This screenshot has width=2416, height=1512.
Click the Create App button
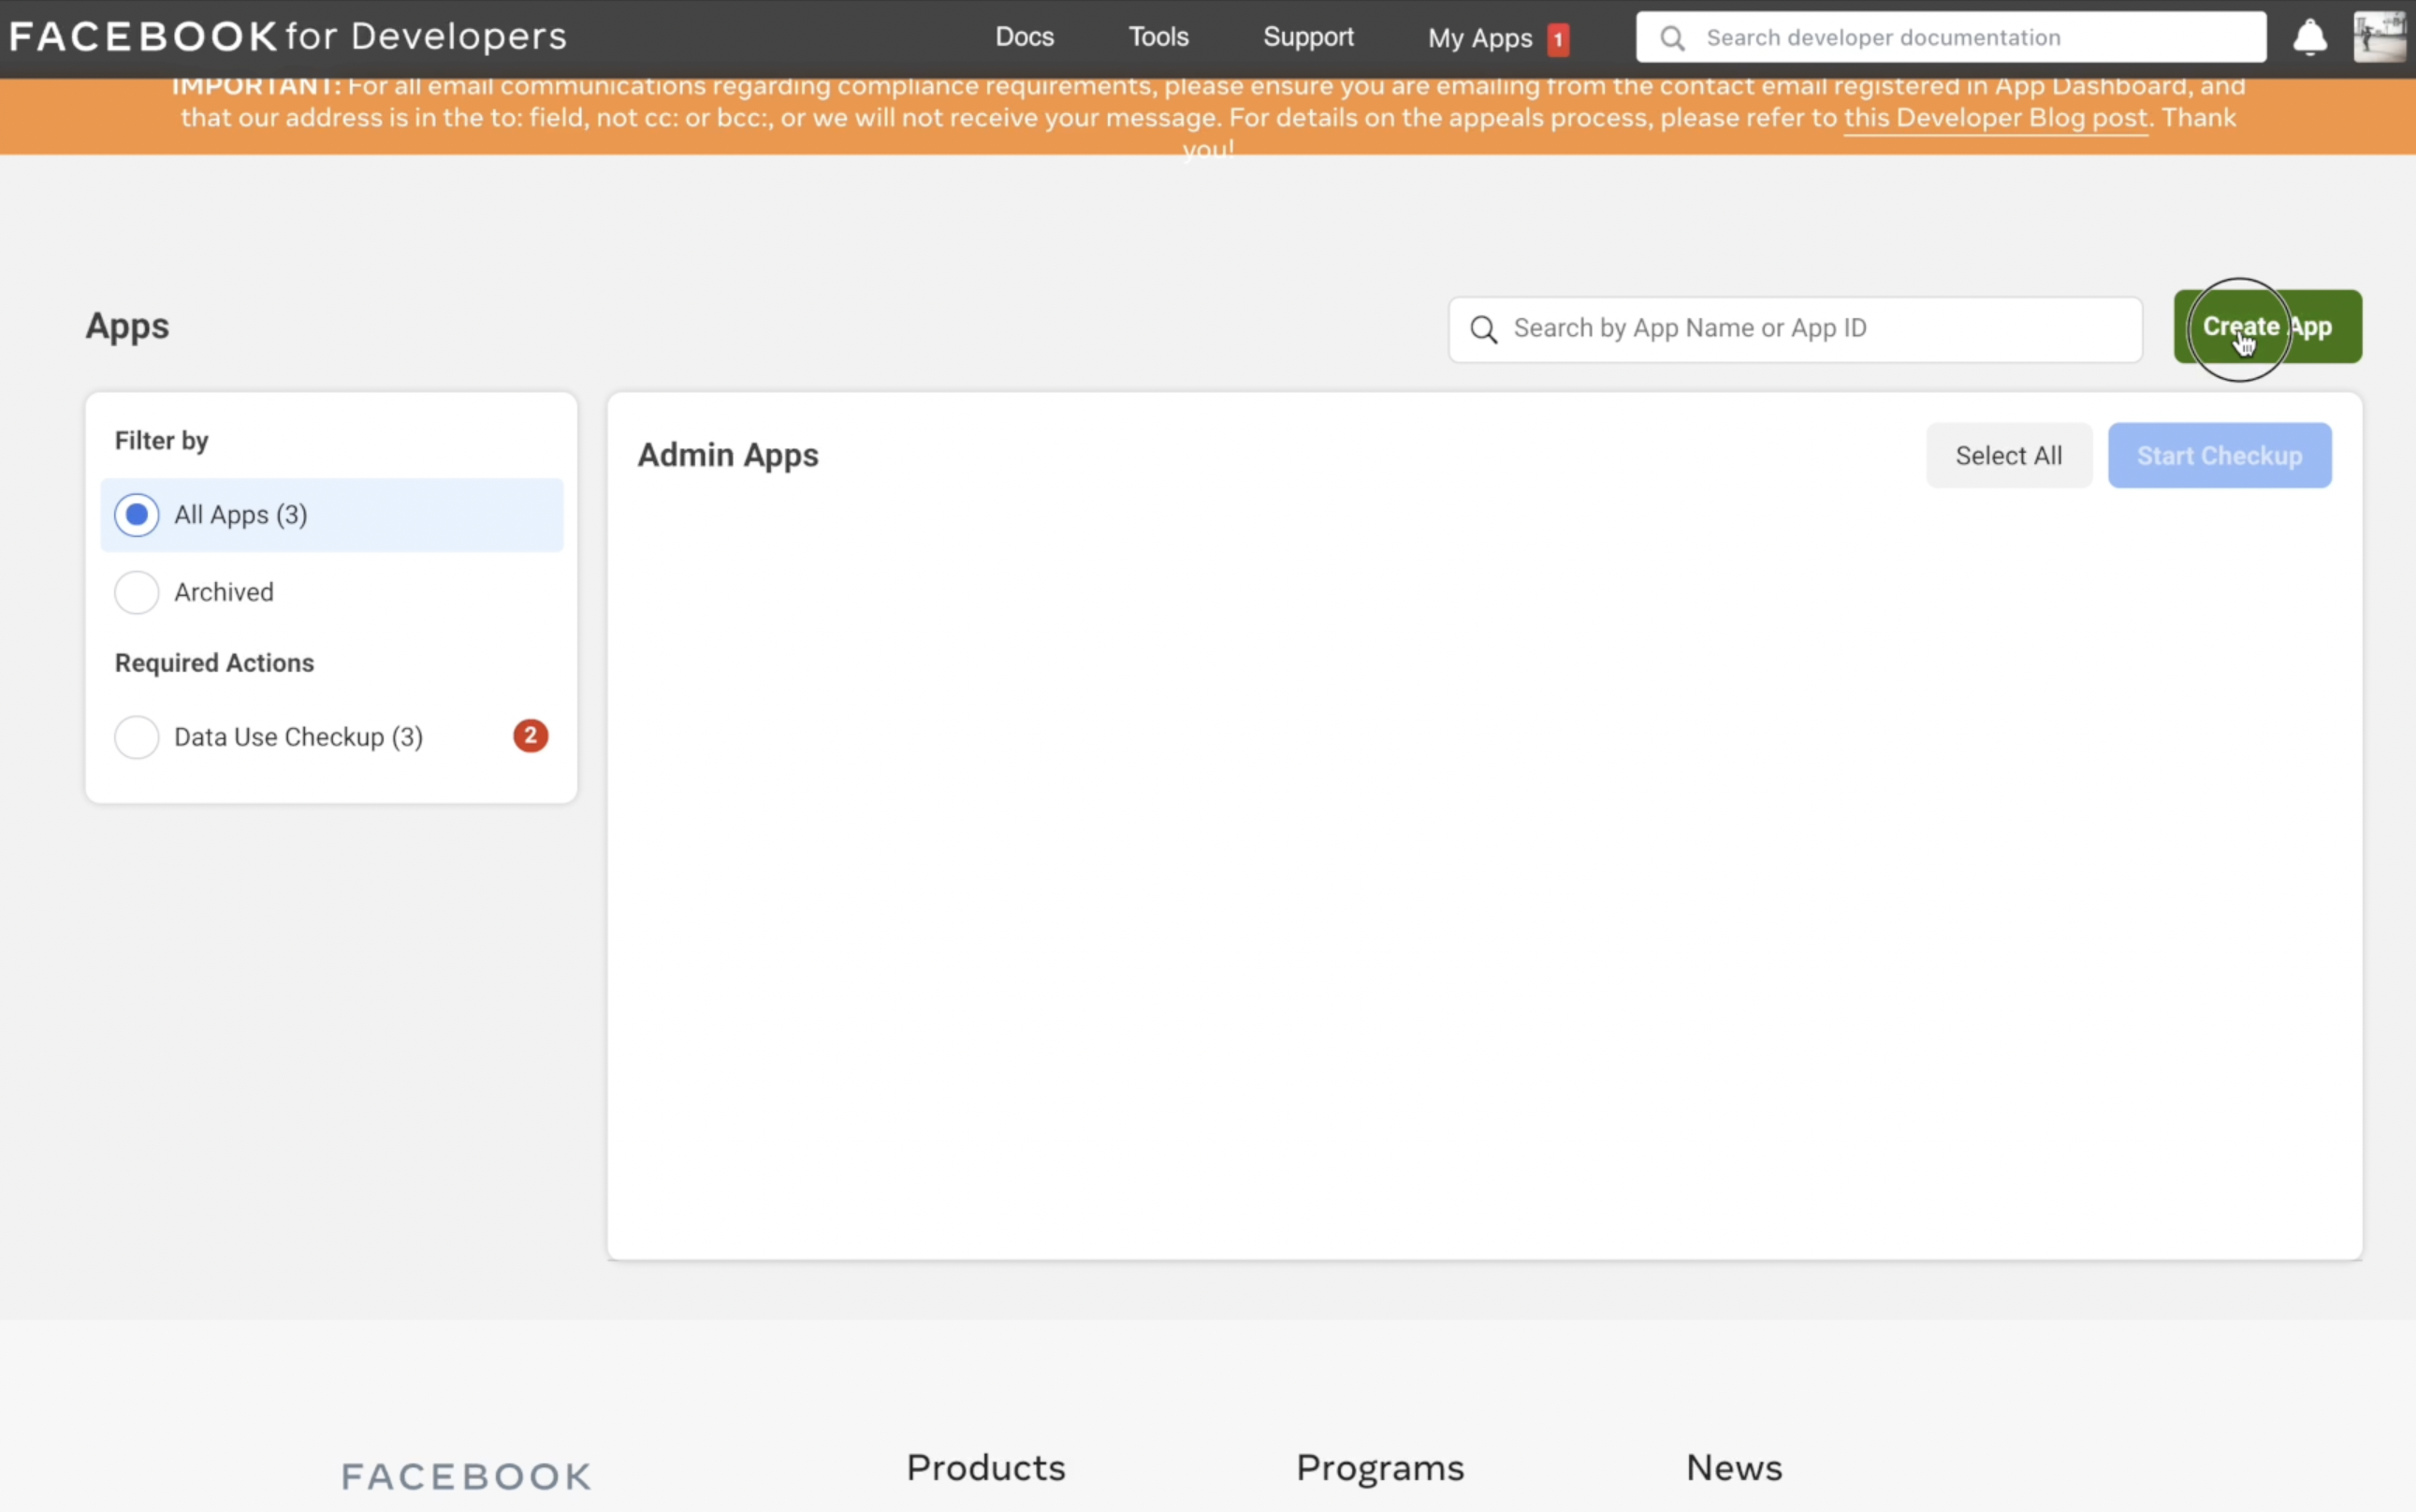[x=2268, y=326]
